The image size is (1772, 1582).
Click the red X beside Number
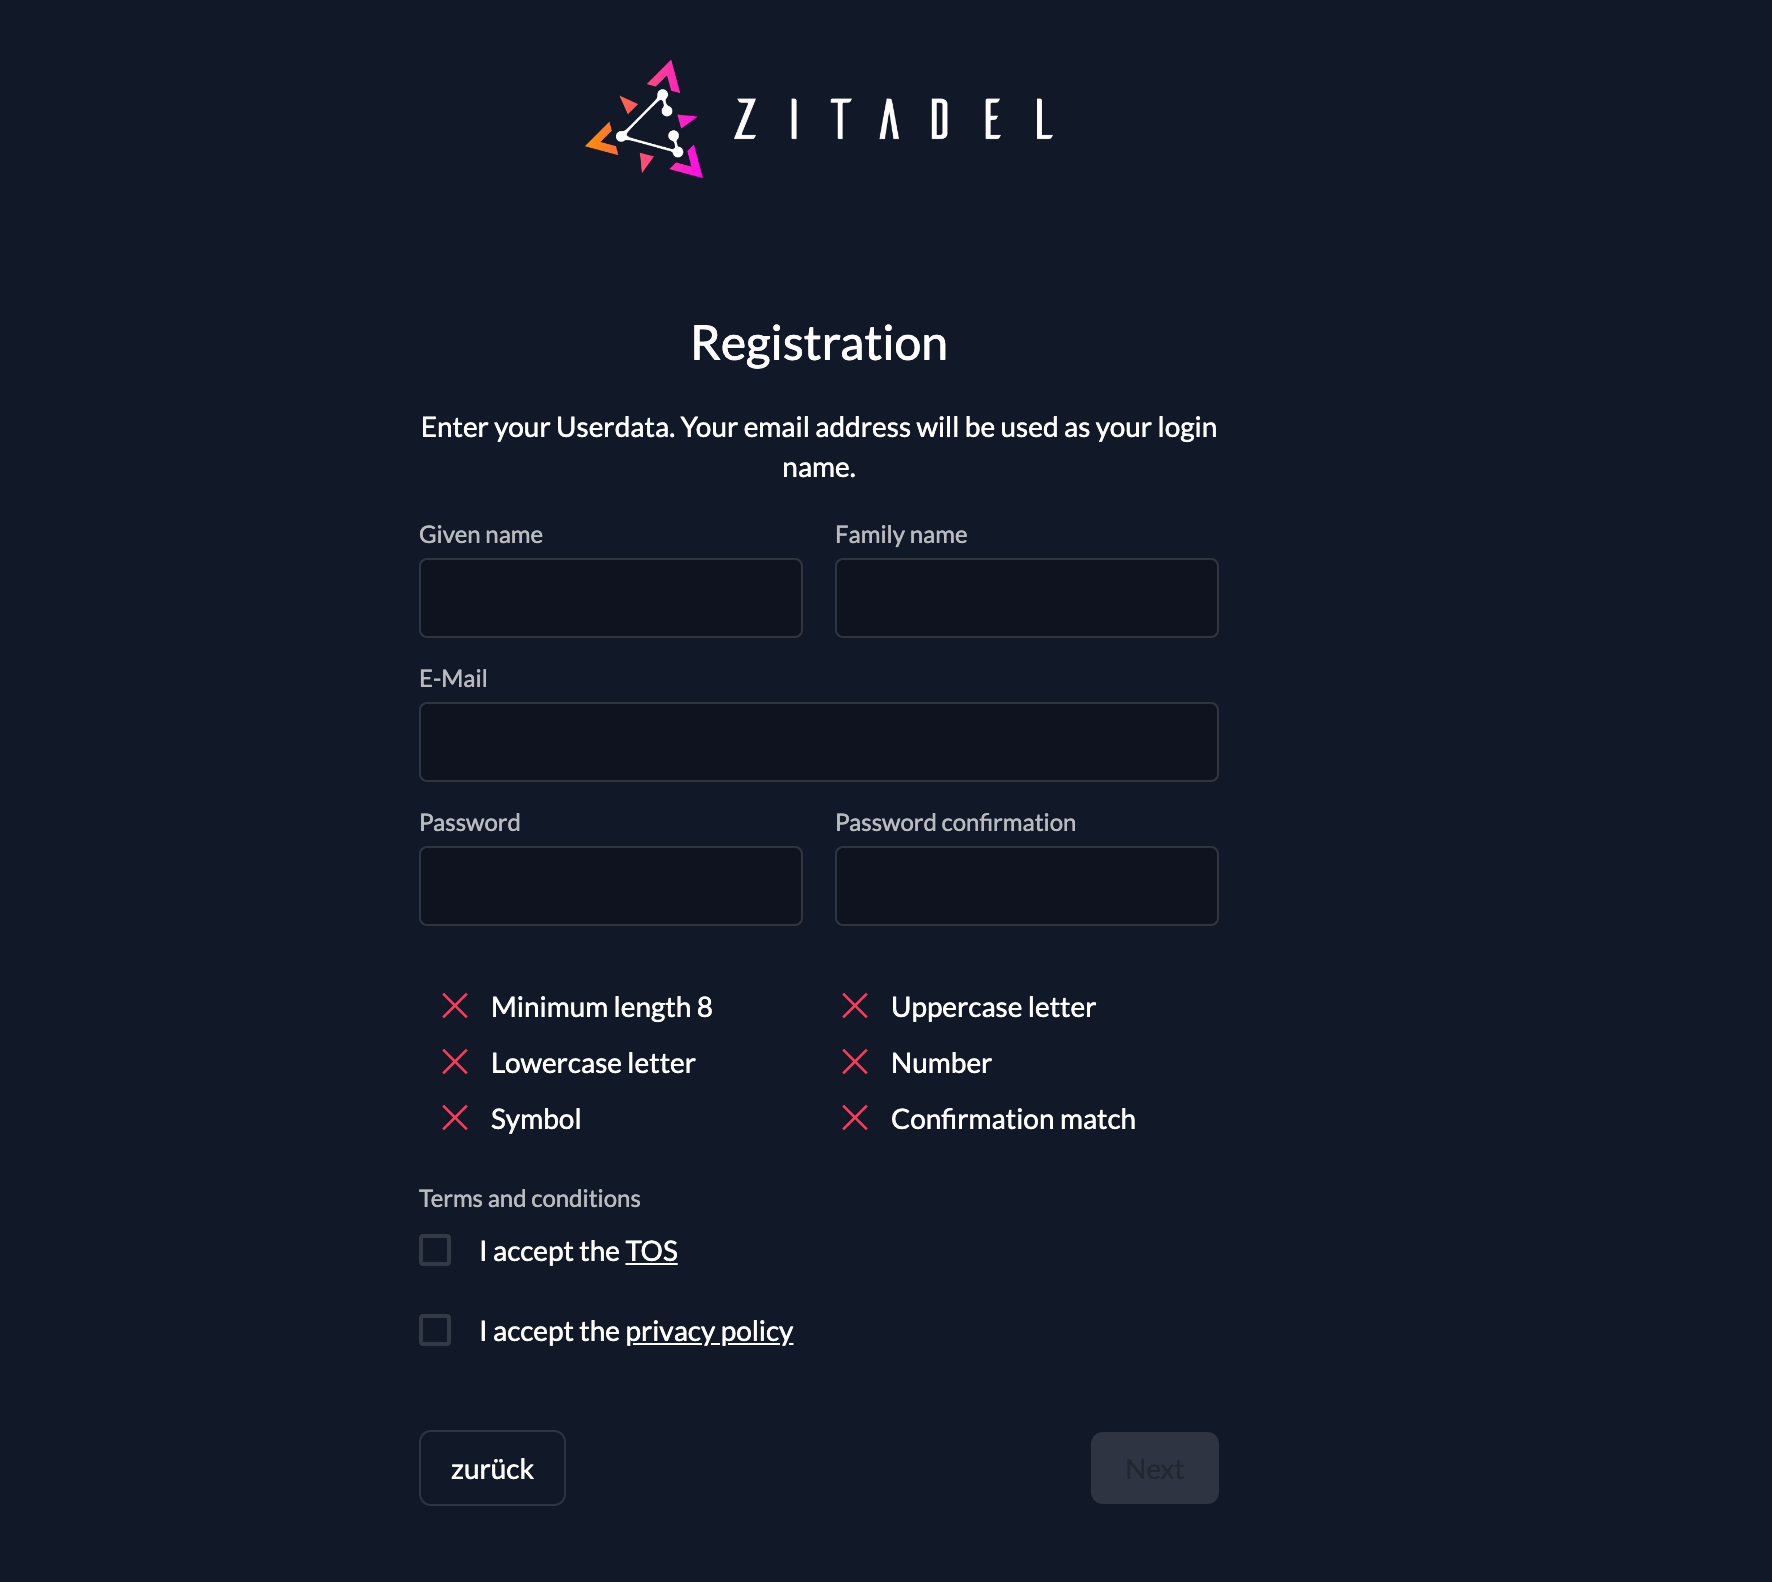tap(855, 1062)
